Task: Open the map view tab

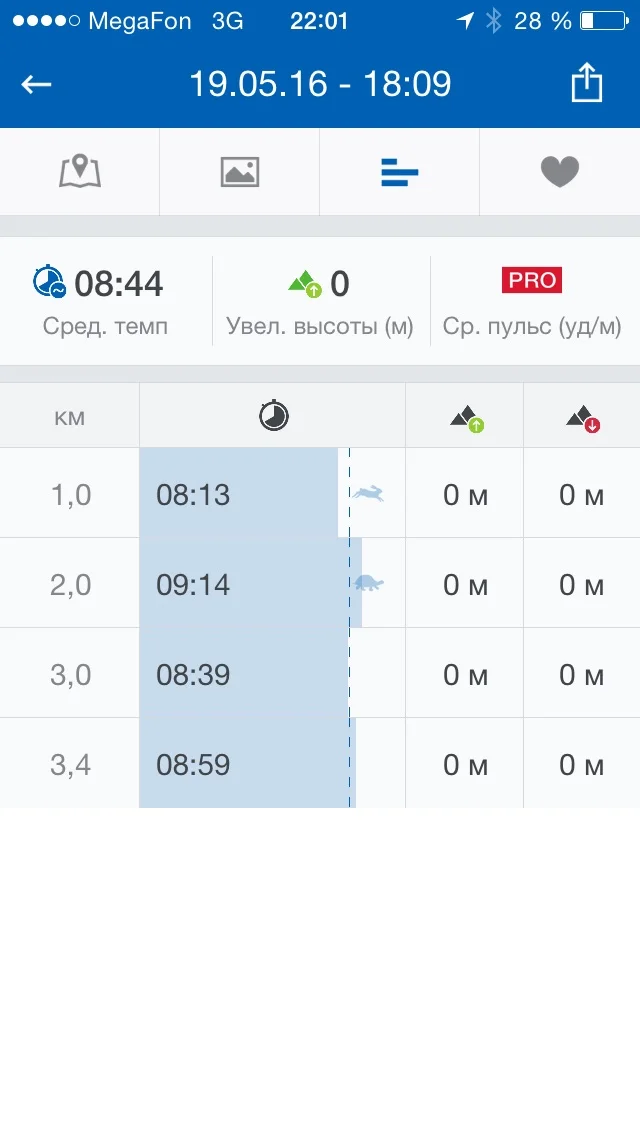Action: point(80,172)
